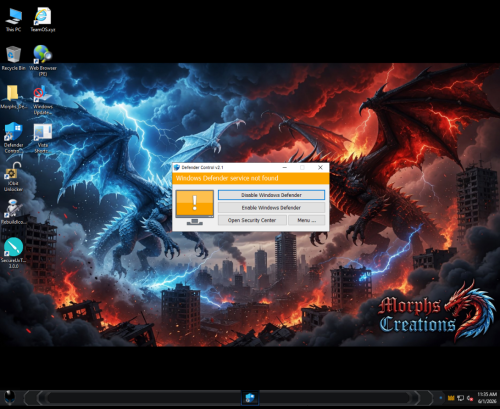The height and width of the screenshot is (409, 500).
Task: Click Defender Control taskbar icon
Action: [x=250, y=398]
